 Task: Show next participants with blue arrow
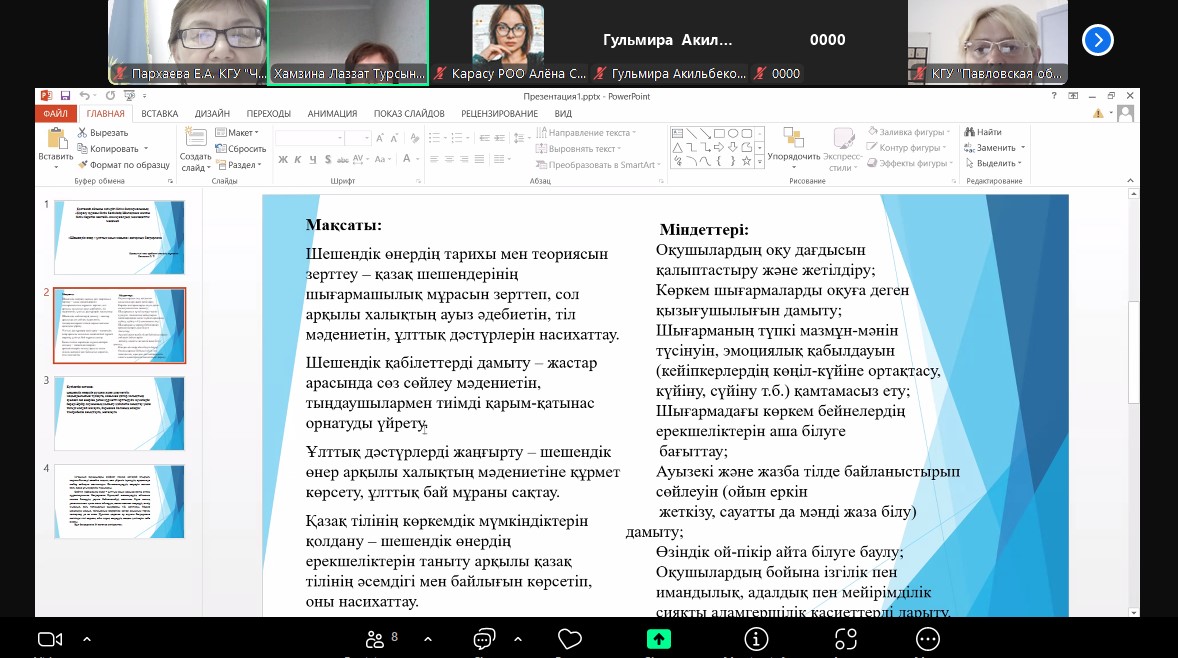[1098, 40]
